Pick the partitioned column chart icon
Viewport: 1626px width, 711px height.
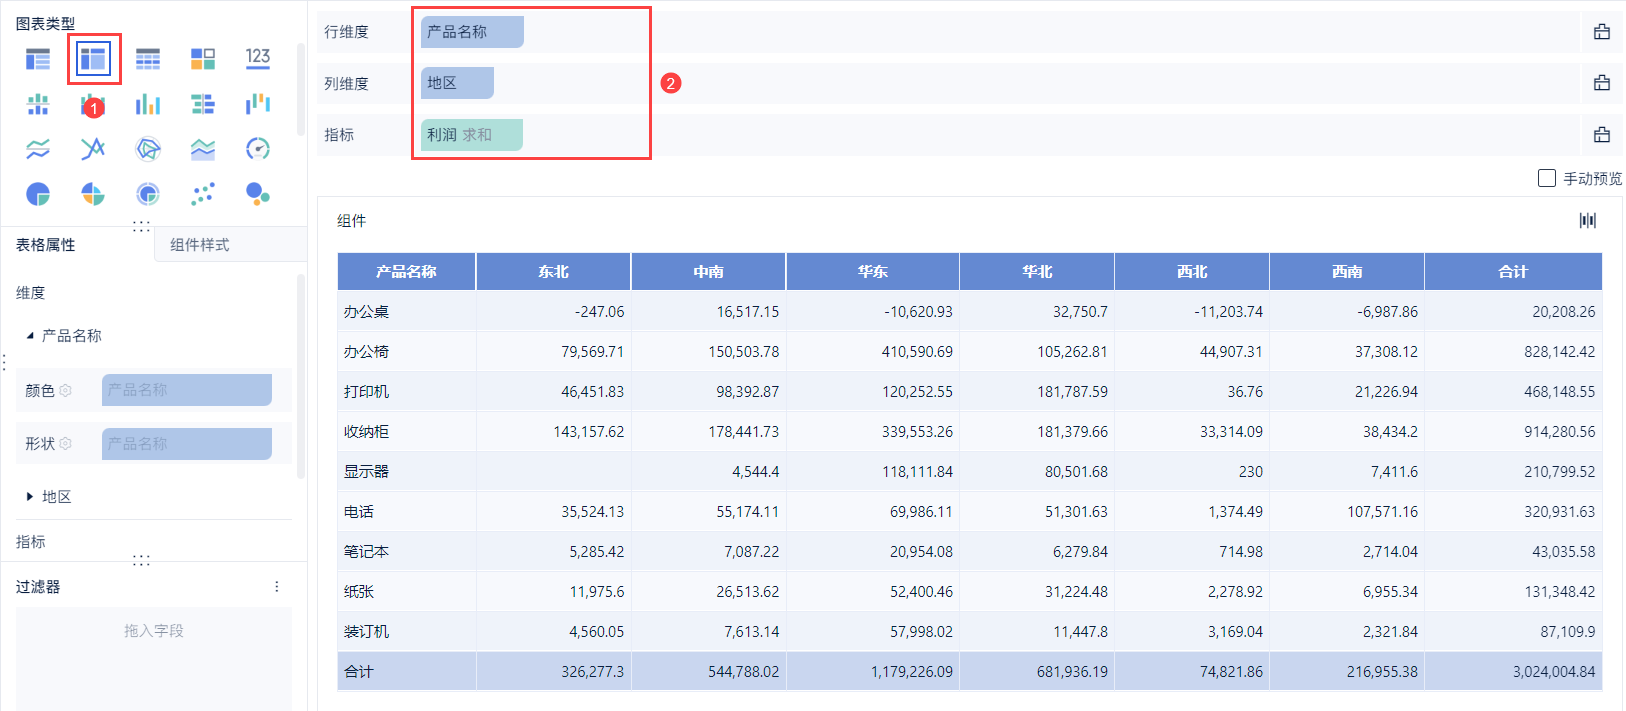(x=38, y=104)
